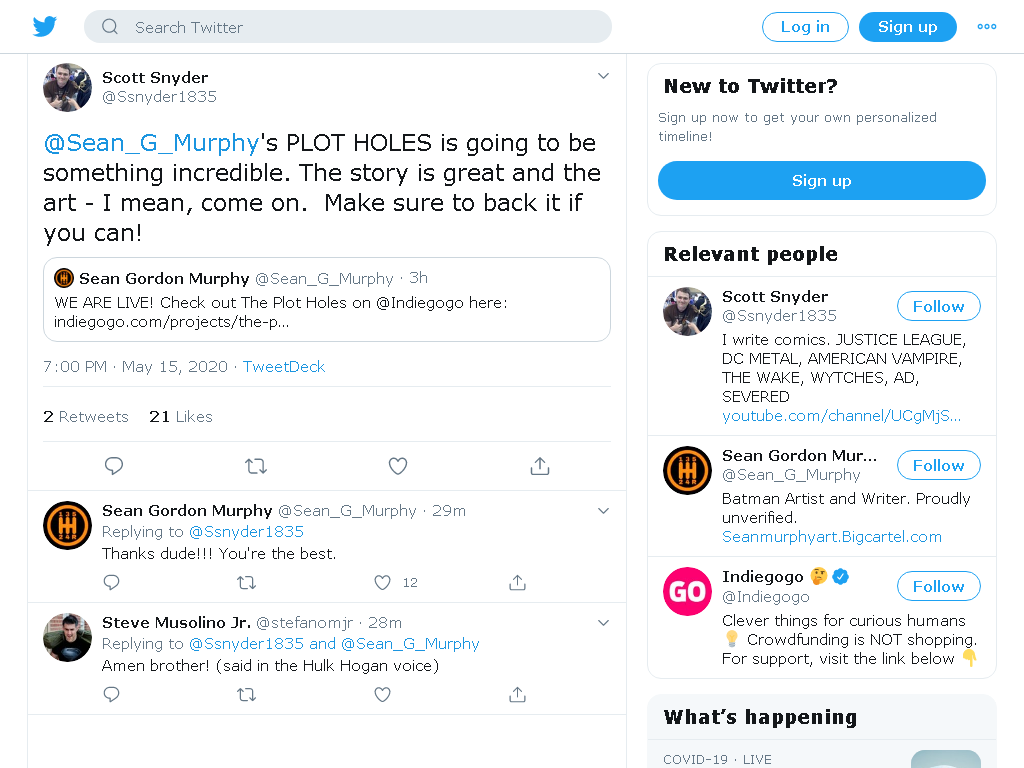Screen dimensions: 1024x768
Task: Open the @Sean_G_Murphy mention link in tweet
Action: tap(152, 142)
